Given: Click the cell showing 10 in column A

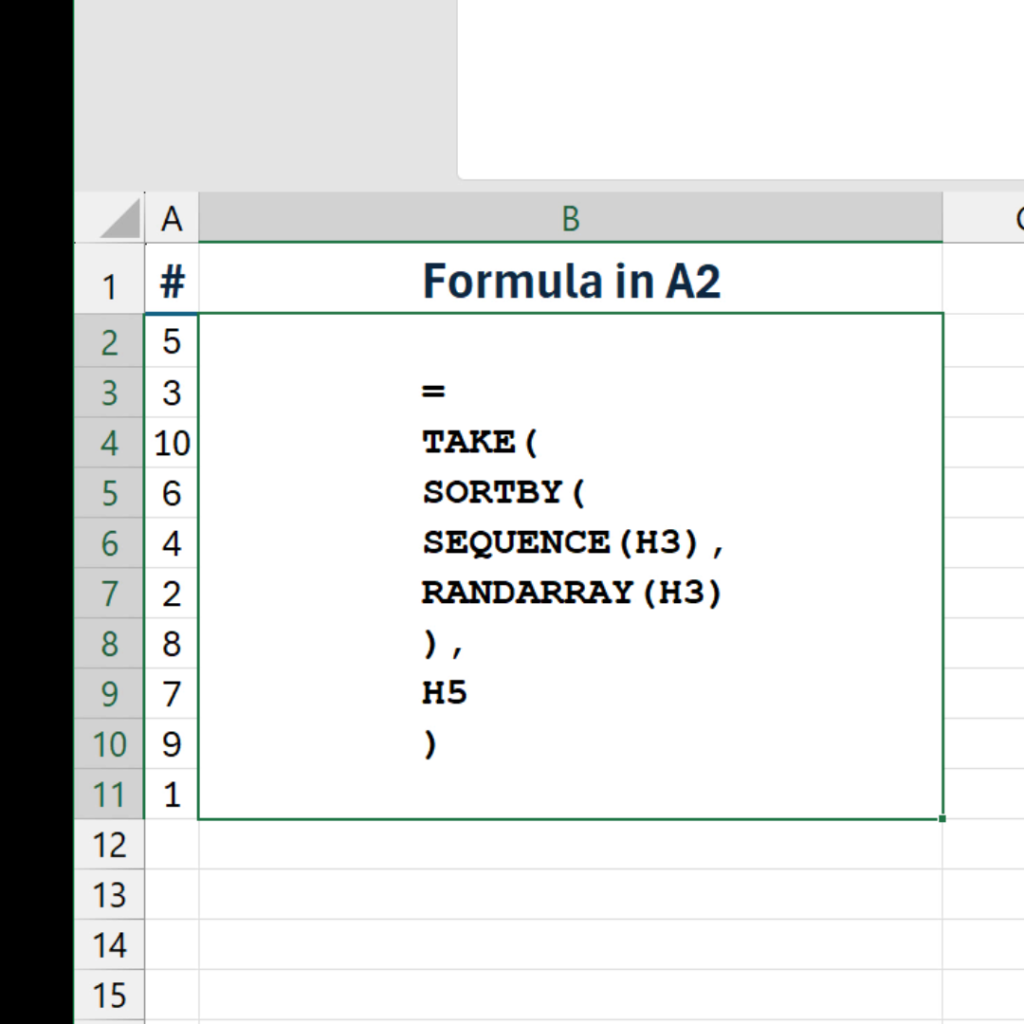Looking at the screenshot, I should [172, 442].
